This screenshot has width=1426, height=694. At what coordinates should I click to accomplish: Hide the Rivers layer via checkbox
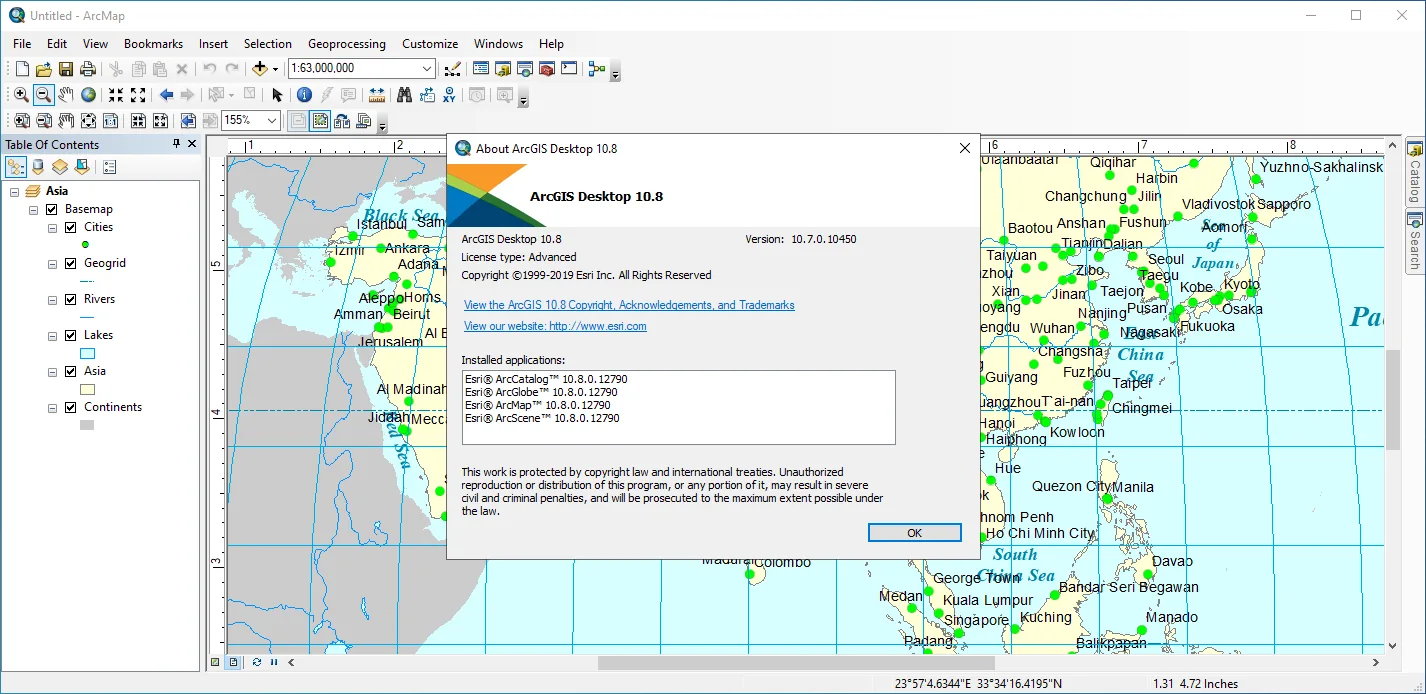70,300
